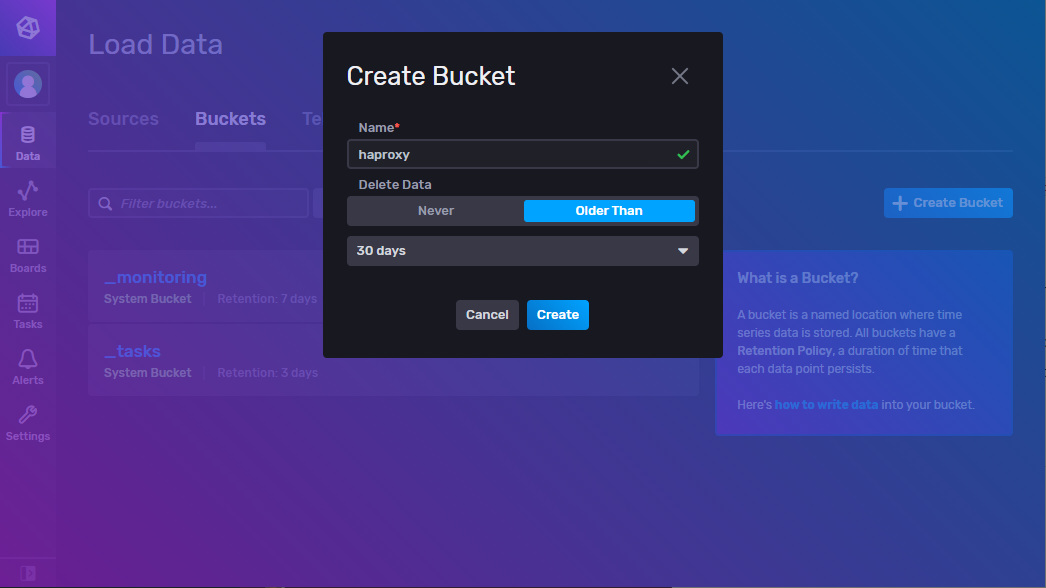Select the Explore icon in sidebar
This screenshot has width=1046, height=588.
click(28, 197)
